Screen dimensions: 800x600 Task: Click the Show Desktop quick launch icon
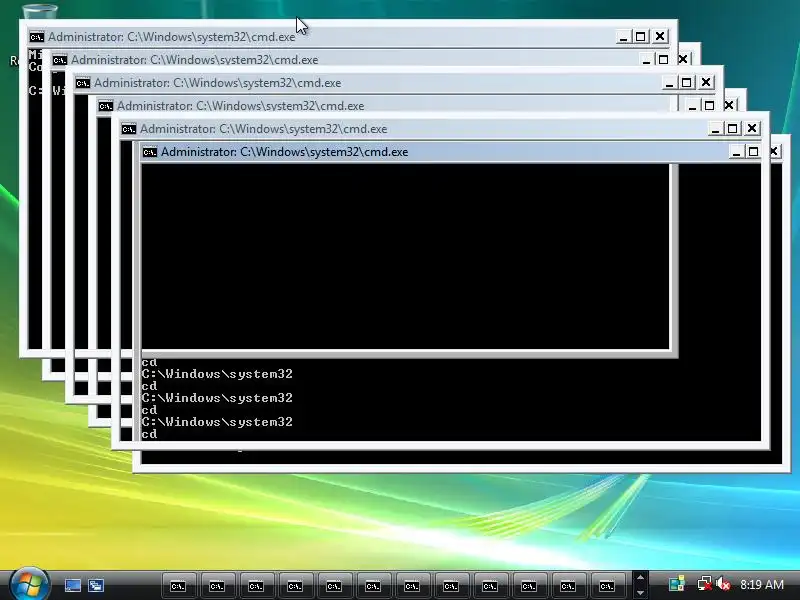coord(73,585)
